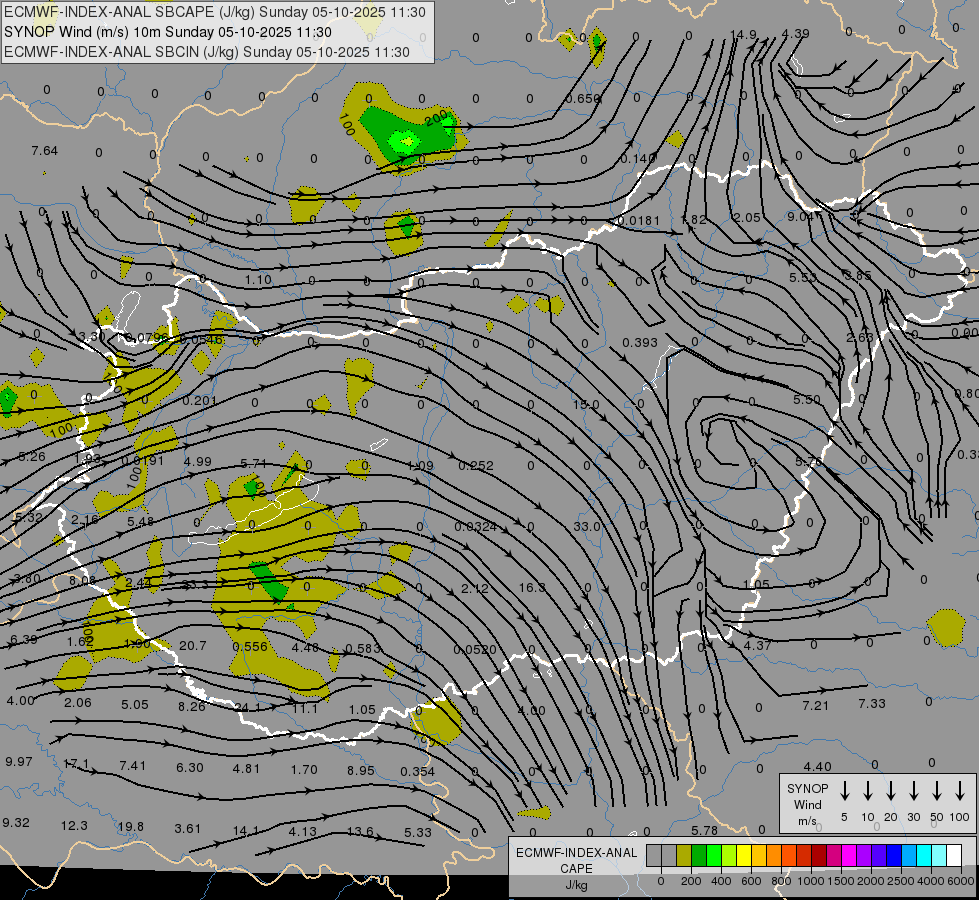
Task: Click the 14.9 value at top of map
Action: tap(743, 35)
